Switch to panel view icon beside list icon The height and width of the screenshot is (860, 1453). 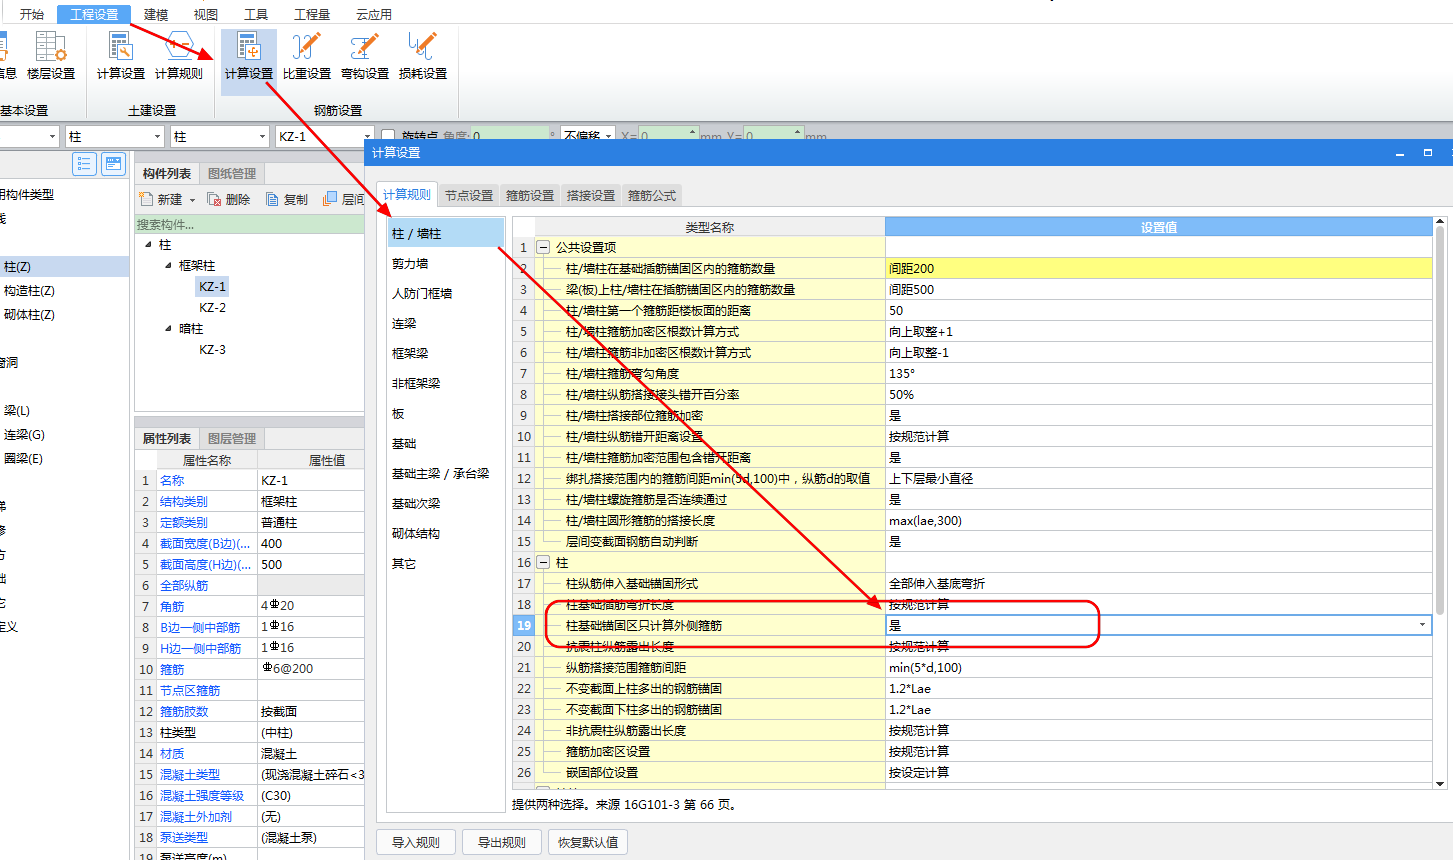[x=113, y=164]
